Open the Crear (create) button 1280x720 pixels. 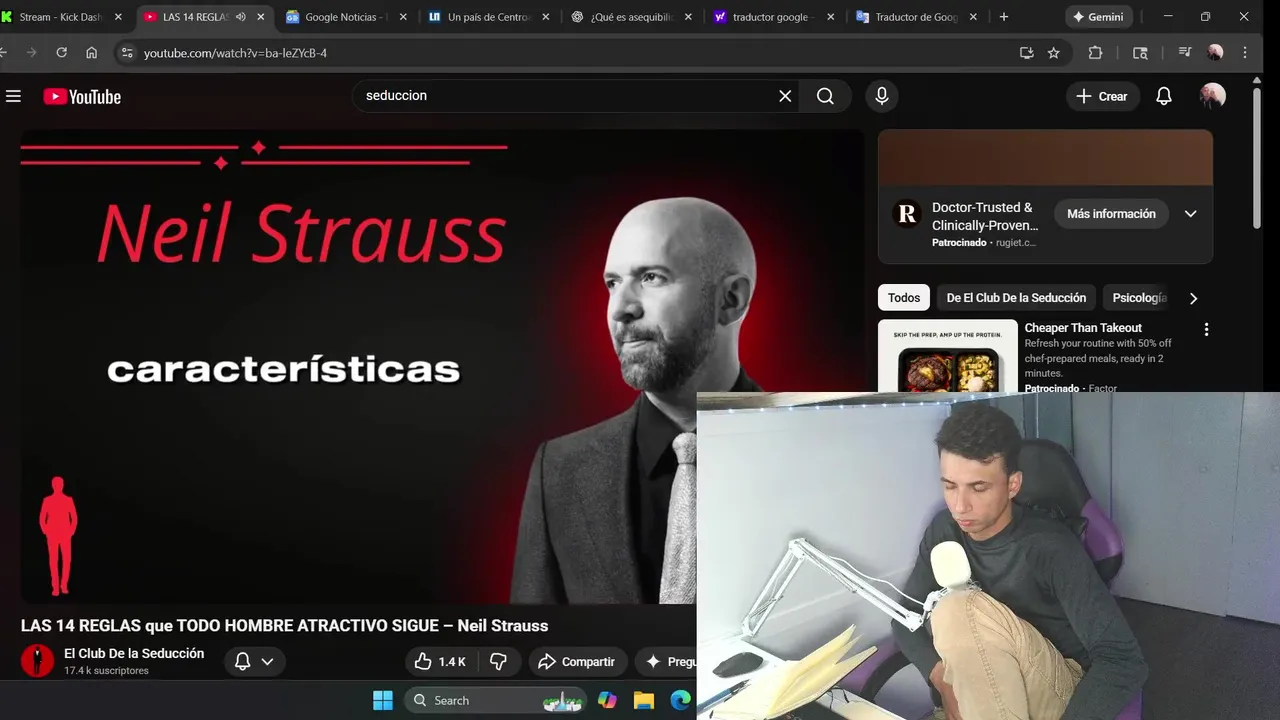(1102, 96)
